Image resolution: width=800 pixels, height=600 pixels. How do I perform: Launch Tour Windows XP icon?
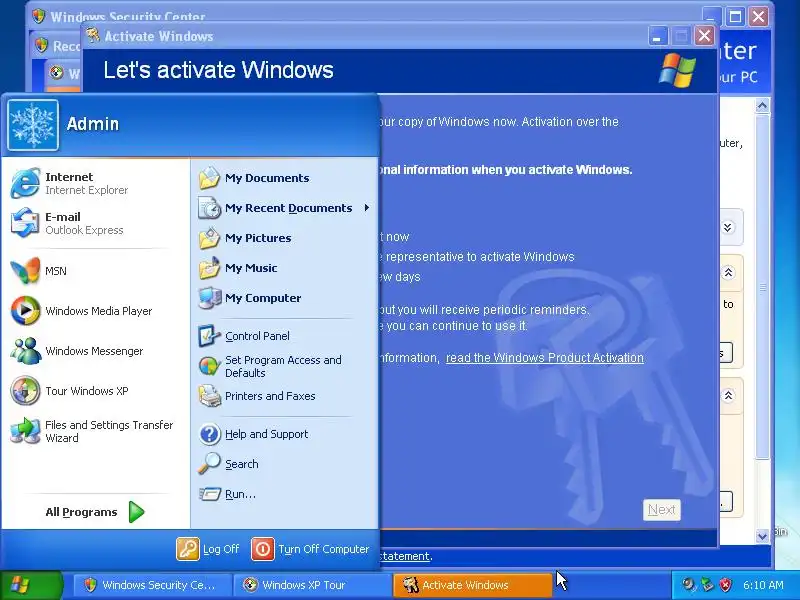coord(25,391)
